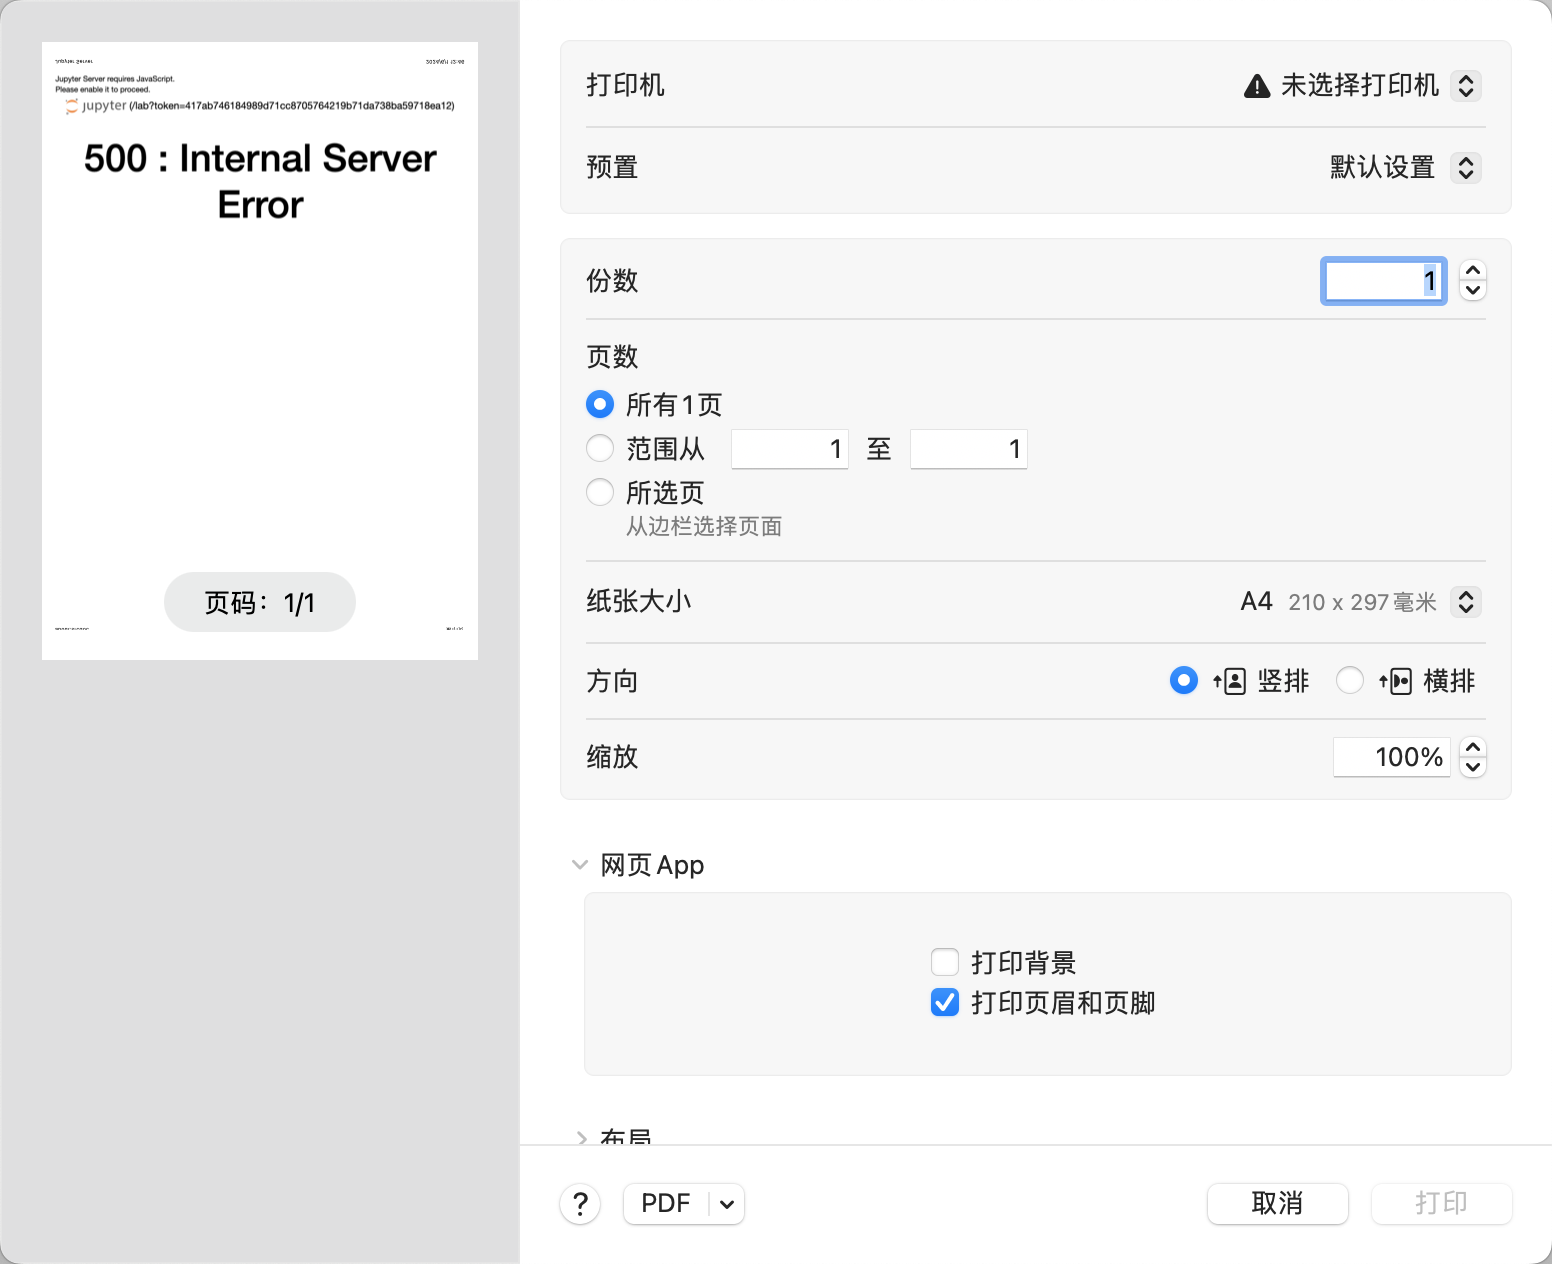This screenshot has height=1264, width=1552.
Task: Select the 所选页 radio button
Action: [600, 492]
